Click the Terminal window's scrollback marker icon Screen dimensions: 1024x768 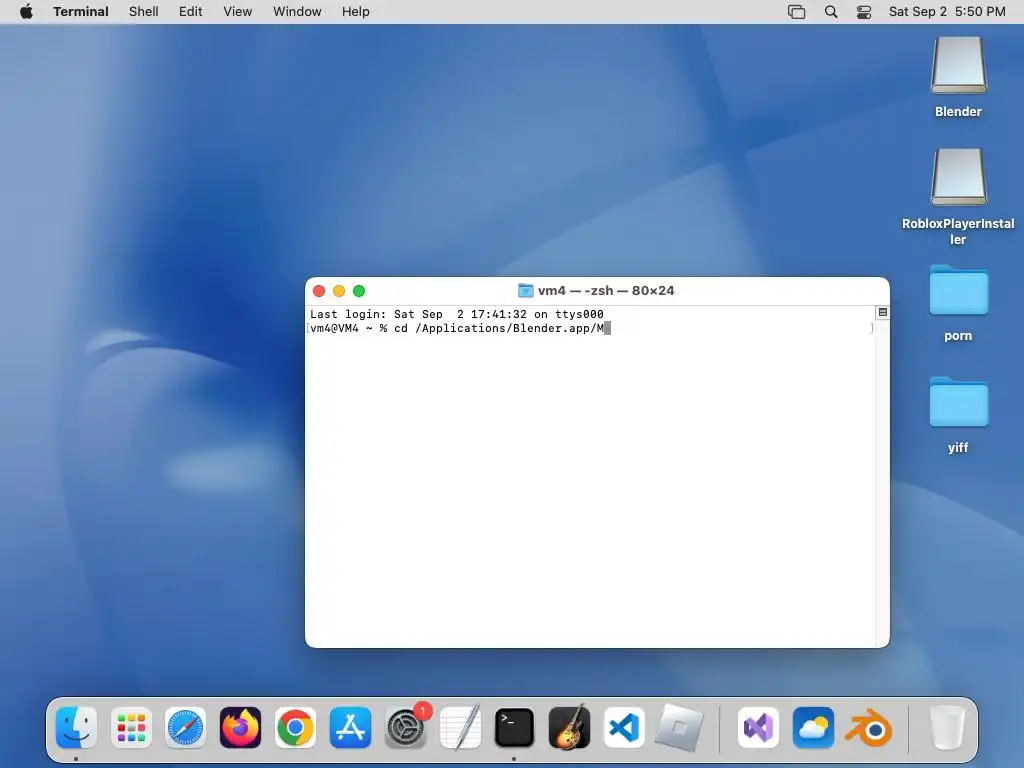pos(882,313)
